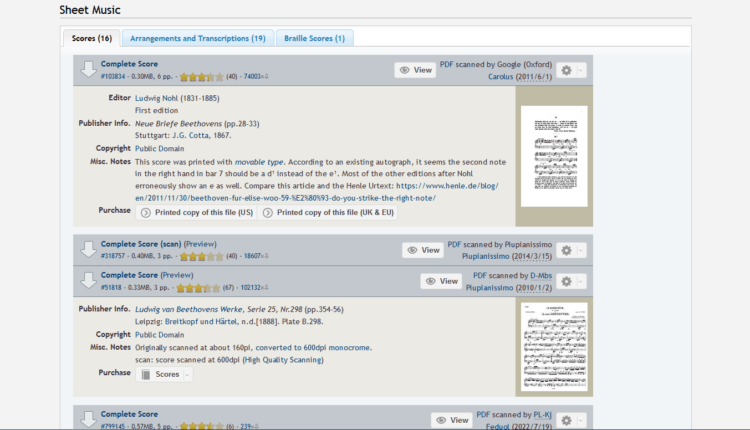
Task: View the Complete Score (scan) by Piupianissimo
Action: (423, 250)
